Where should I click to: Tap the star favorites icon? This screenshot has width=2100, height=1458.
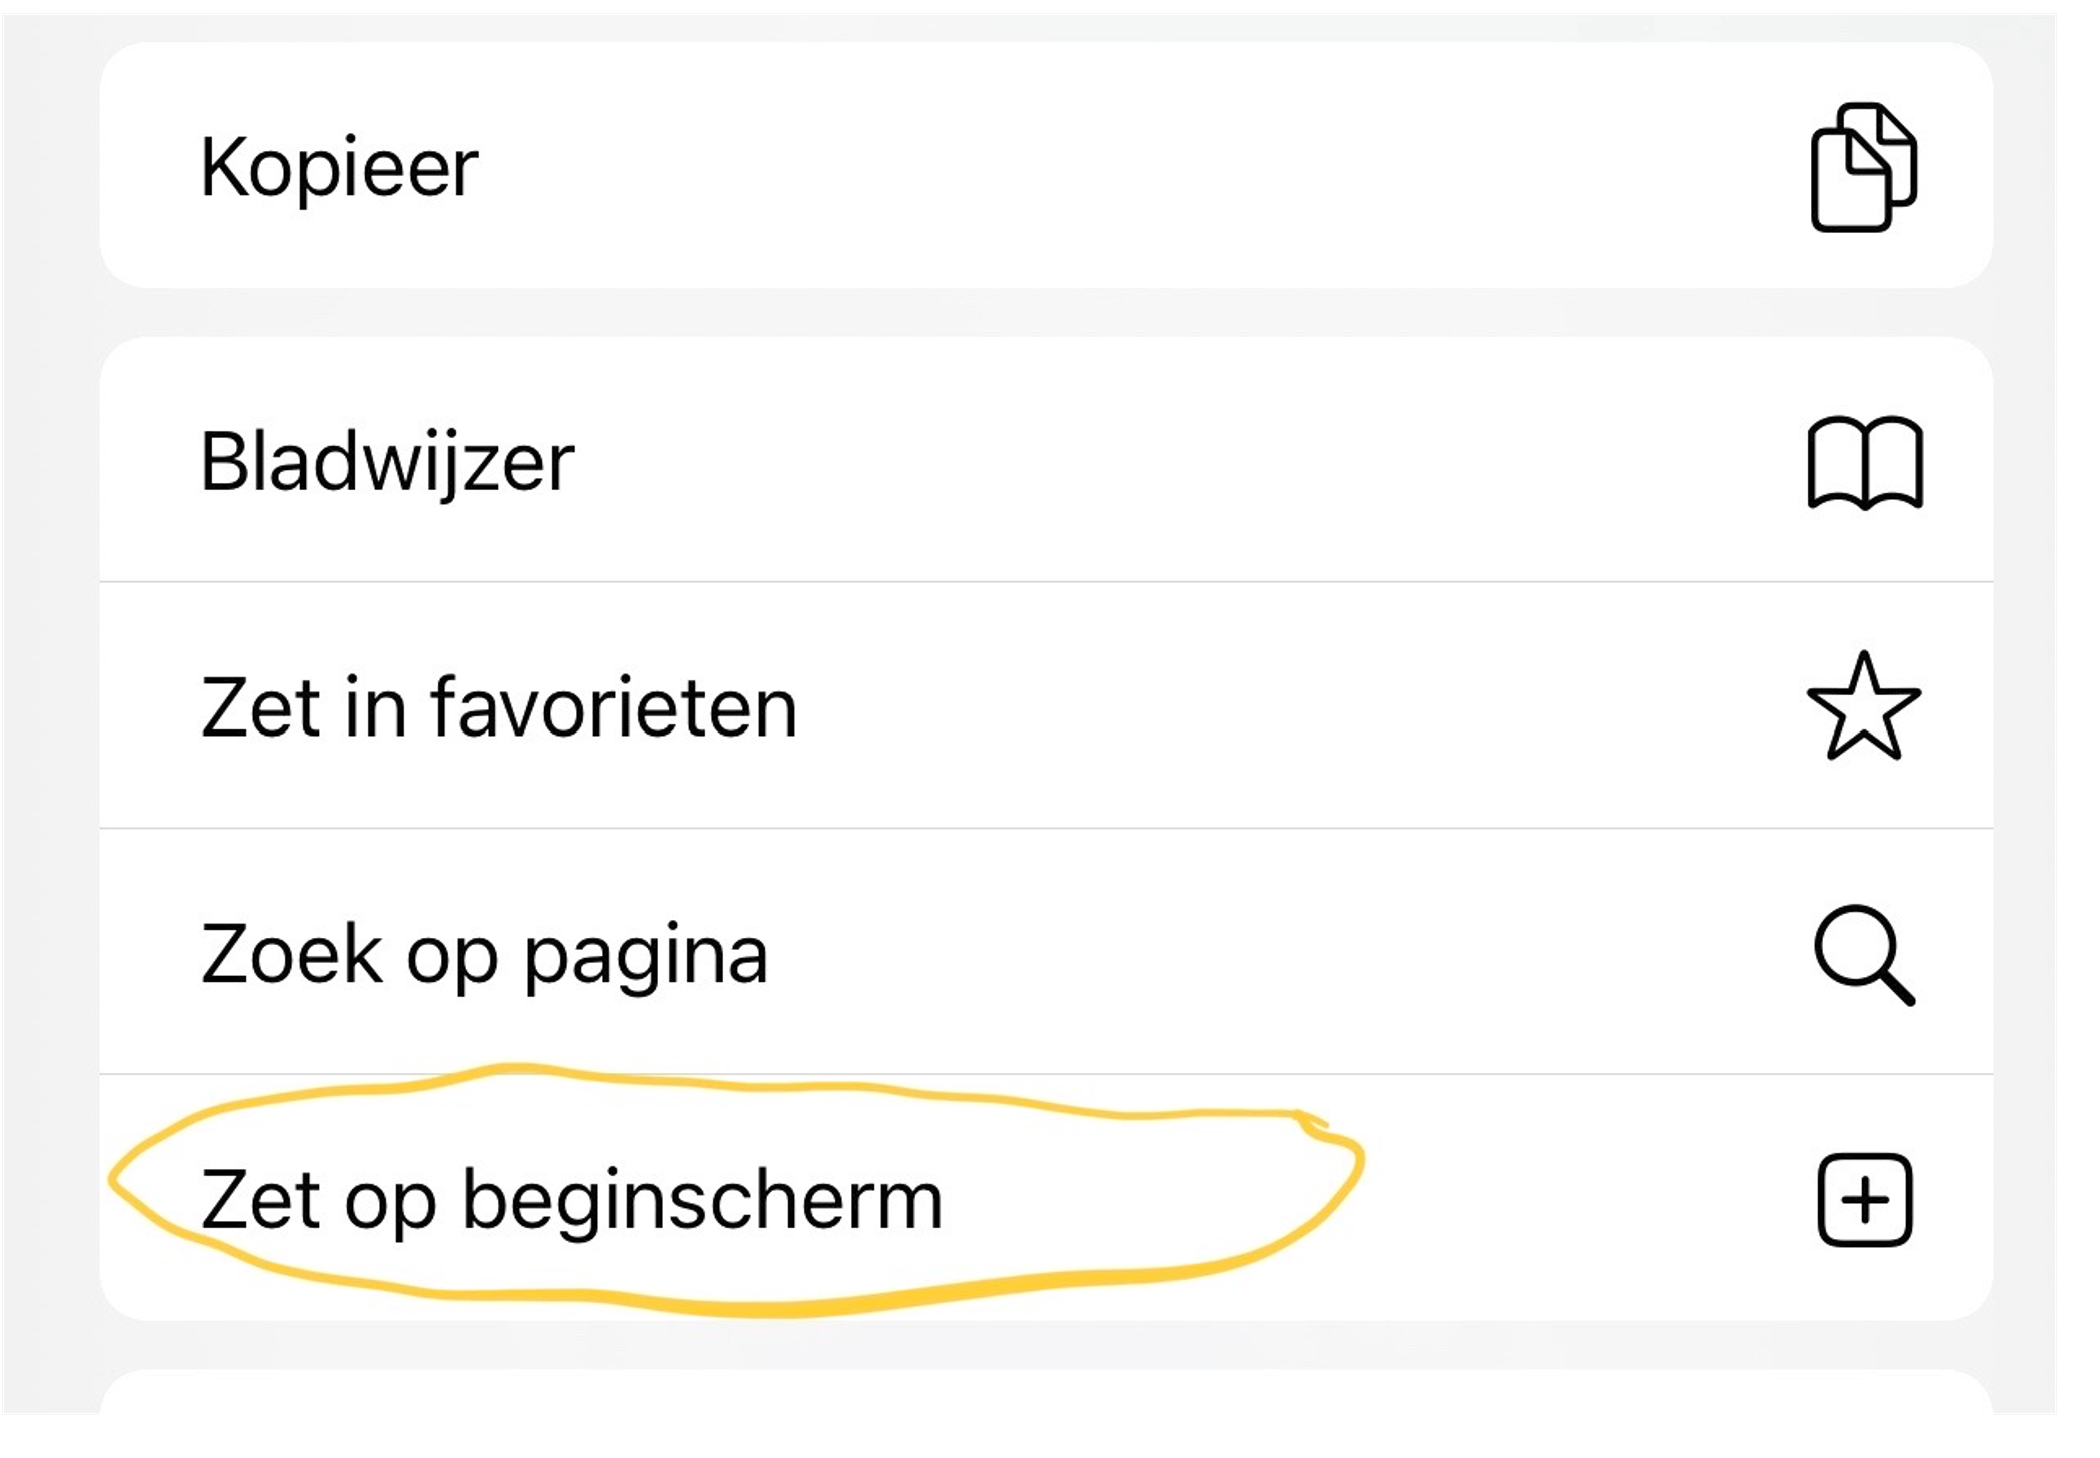tap(1864, 707)
